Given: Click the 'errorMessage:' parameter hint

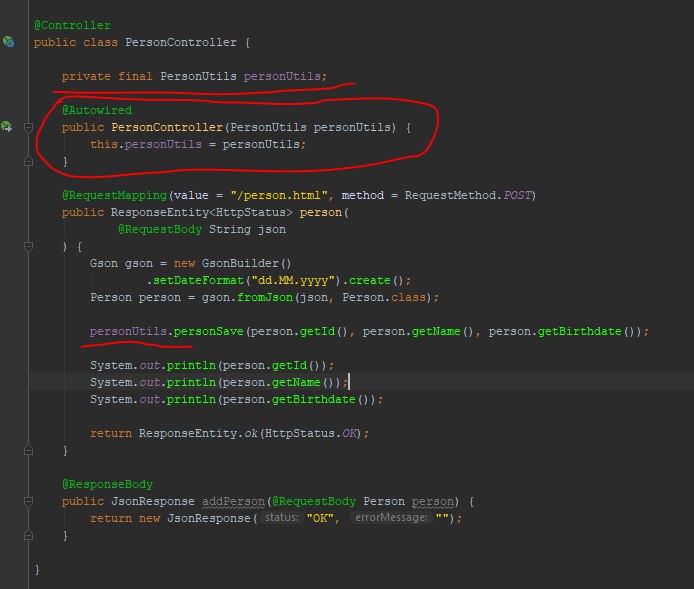Looking at the screenshot, I should pyautogui.click(x=391, y=518).
